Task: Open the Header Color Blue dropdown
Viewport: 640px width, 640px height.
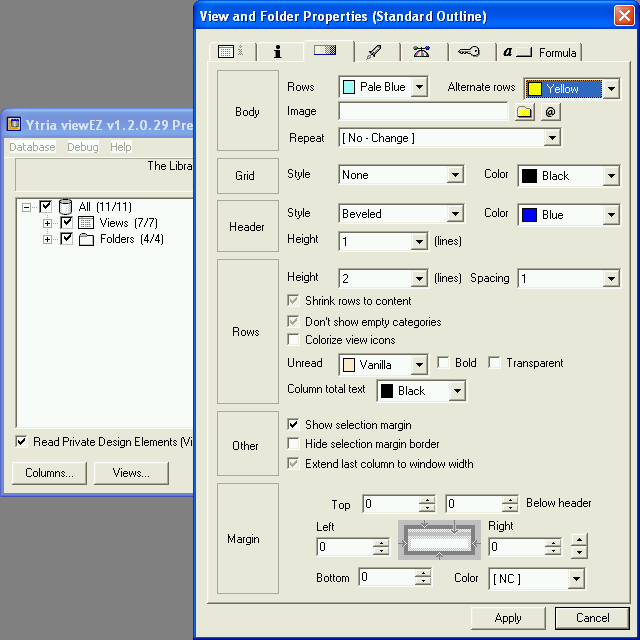Action: point(611,215)
